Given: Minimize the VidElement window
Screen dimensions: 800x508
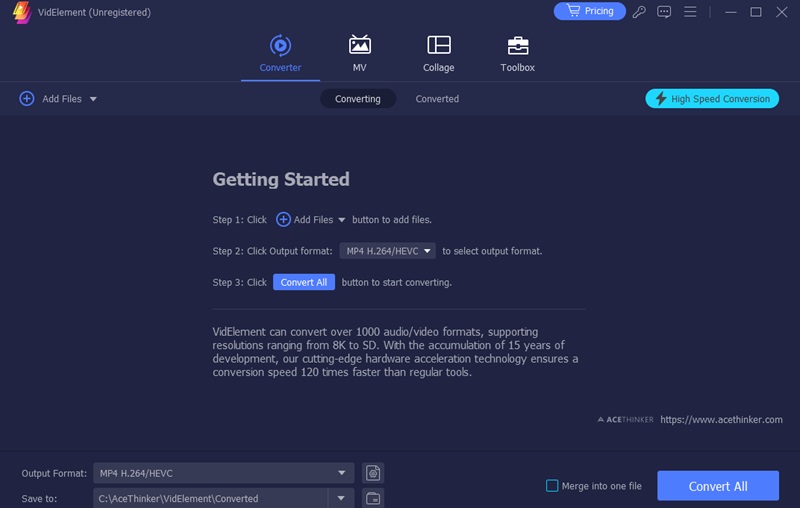Looking at the screenshot, I should click(x=731, y=12).
